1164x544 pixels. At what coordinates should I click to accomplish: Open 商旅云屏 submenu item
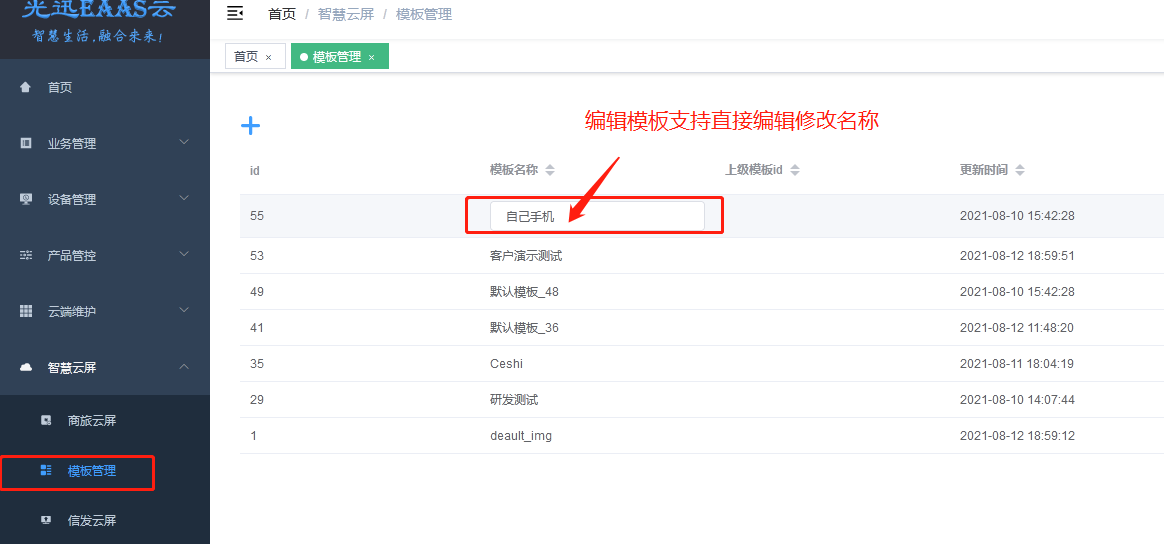(x=92, y=421)
